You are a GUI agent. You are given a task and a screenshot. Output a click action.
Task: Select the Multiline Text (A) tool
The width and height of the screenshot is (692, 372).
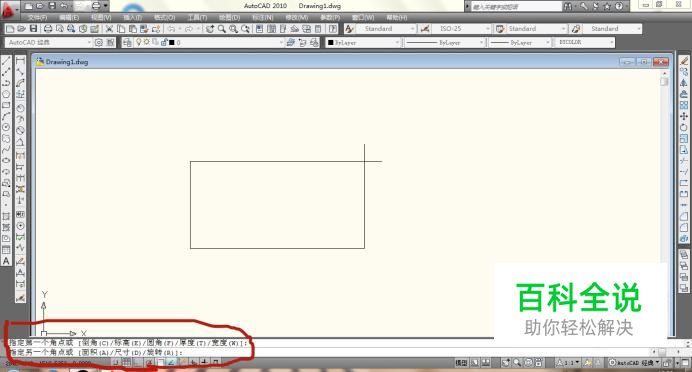click(x=6, y=261)
